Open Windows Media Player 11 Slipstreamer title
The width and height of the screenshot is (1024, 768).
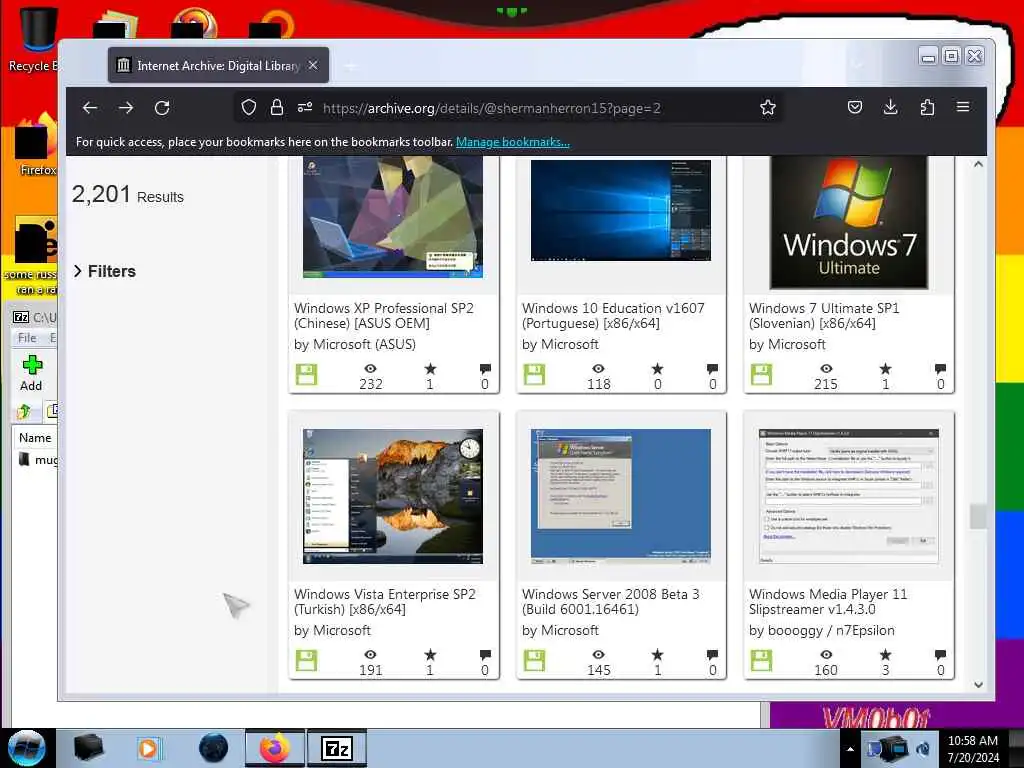[x=828, y=601]
